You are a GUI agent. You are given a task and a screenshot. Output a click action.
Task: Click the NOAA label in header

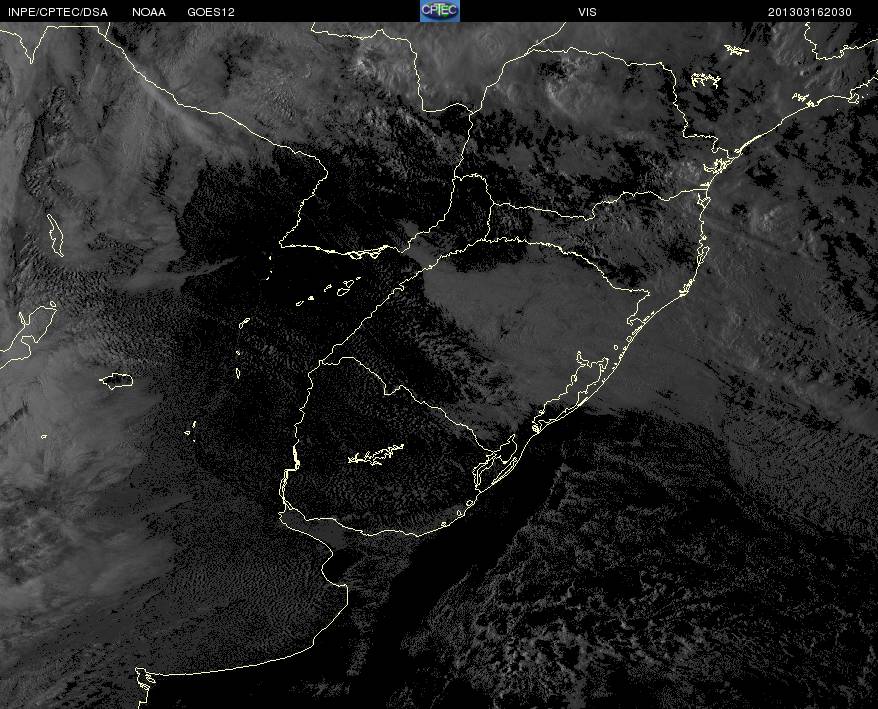[149, 12]
